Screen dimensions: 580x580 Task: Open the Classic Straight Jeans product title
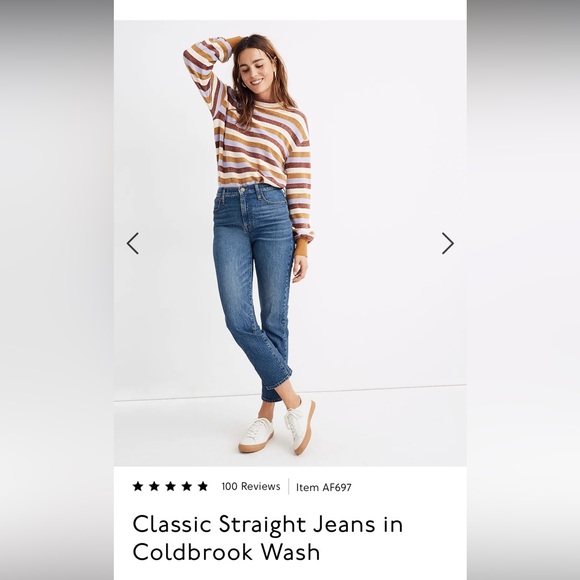[267, 525]
